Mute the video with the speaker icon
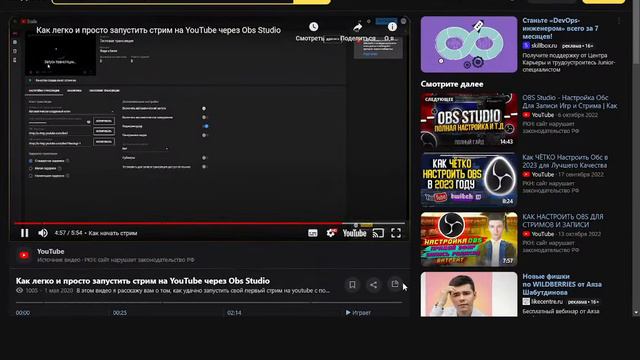Viewport: 640px width, 360px height. (43, 233)
